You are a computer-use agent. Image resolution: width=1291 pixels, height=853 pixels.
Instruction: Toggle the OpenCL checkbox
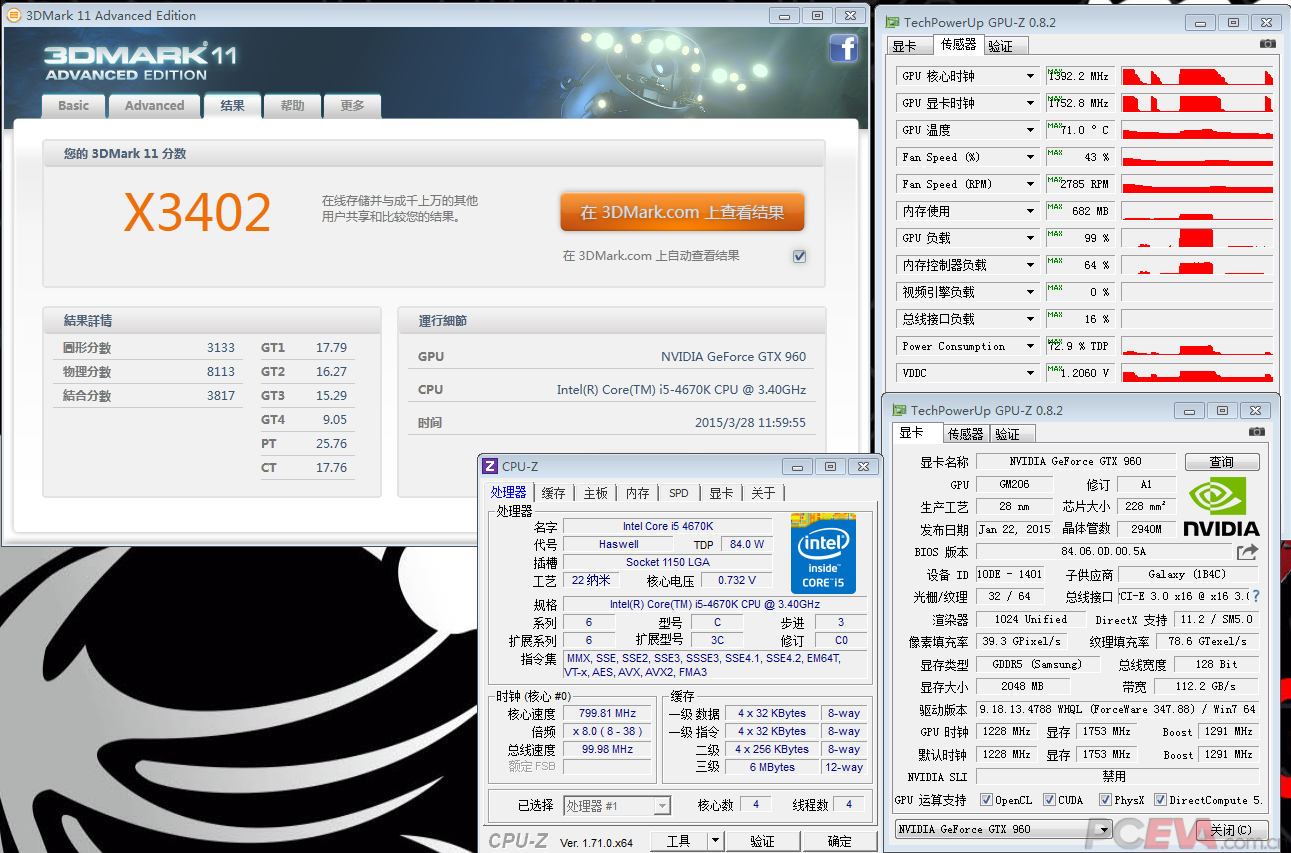[x=986, y=800]
